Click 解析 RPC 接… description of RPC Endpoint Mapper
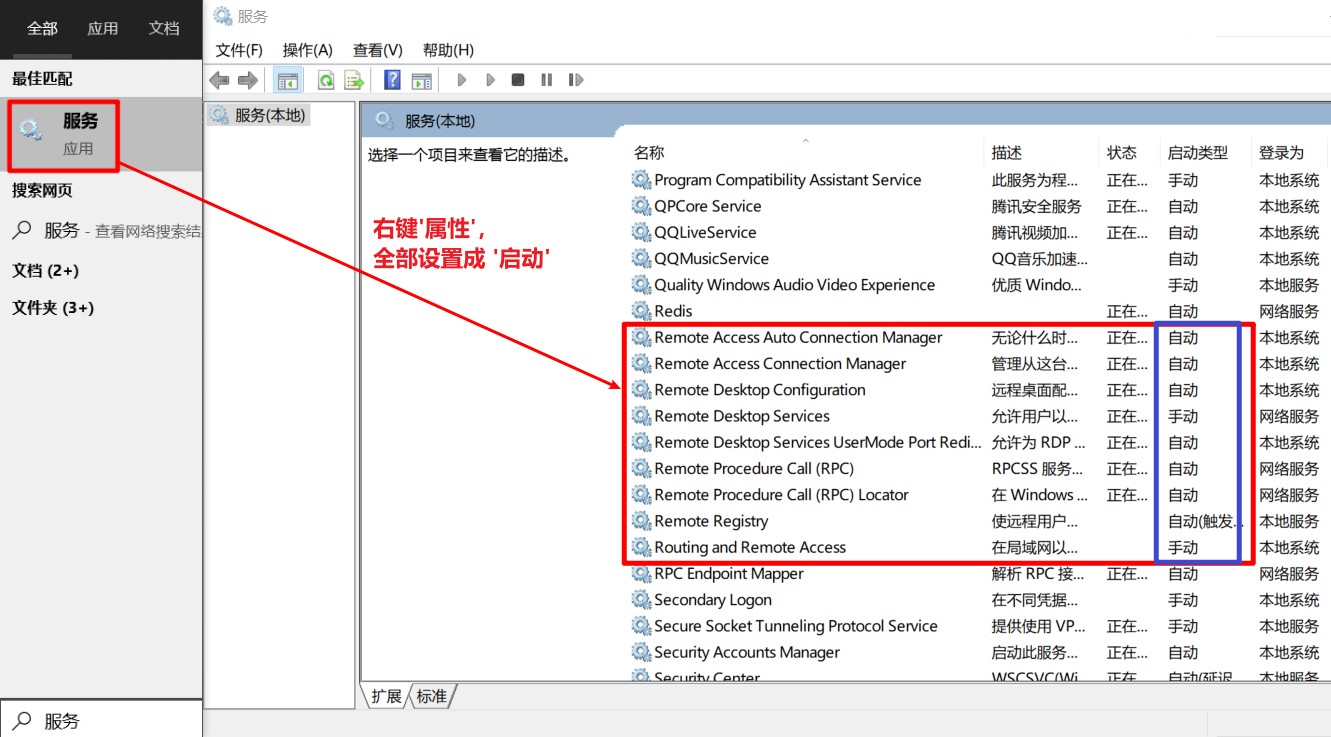This screenshot has width=1331, height=737. coord(1037,574)
